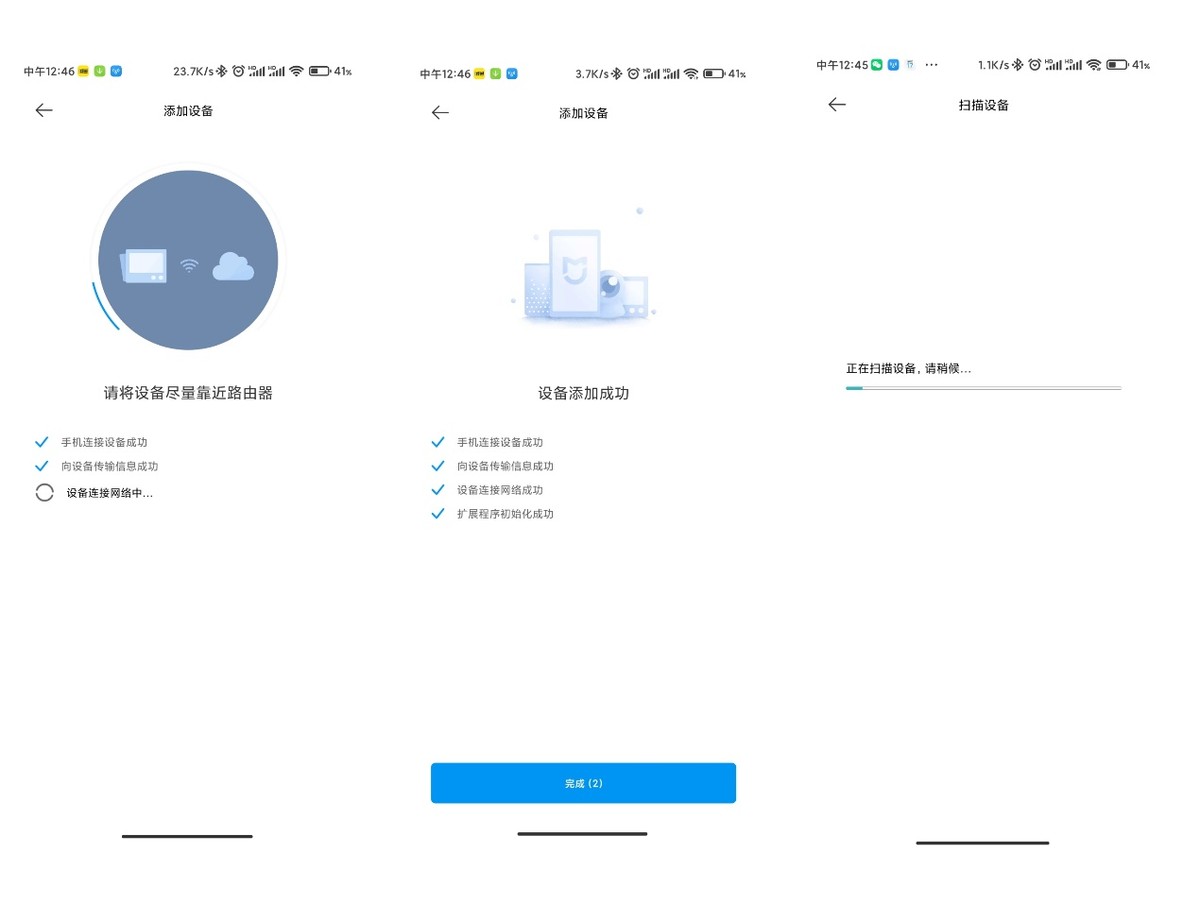The image size is (1200, 900).
Task: Tap the checkmark beside 设备连接网络成功
Action: 438,489
